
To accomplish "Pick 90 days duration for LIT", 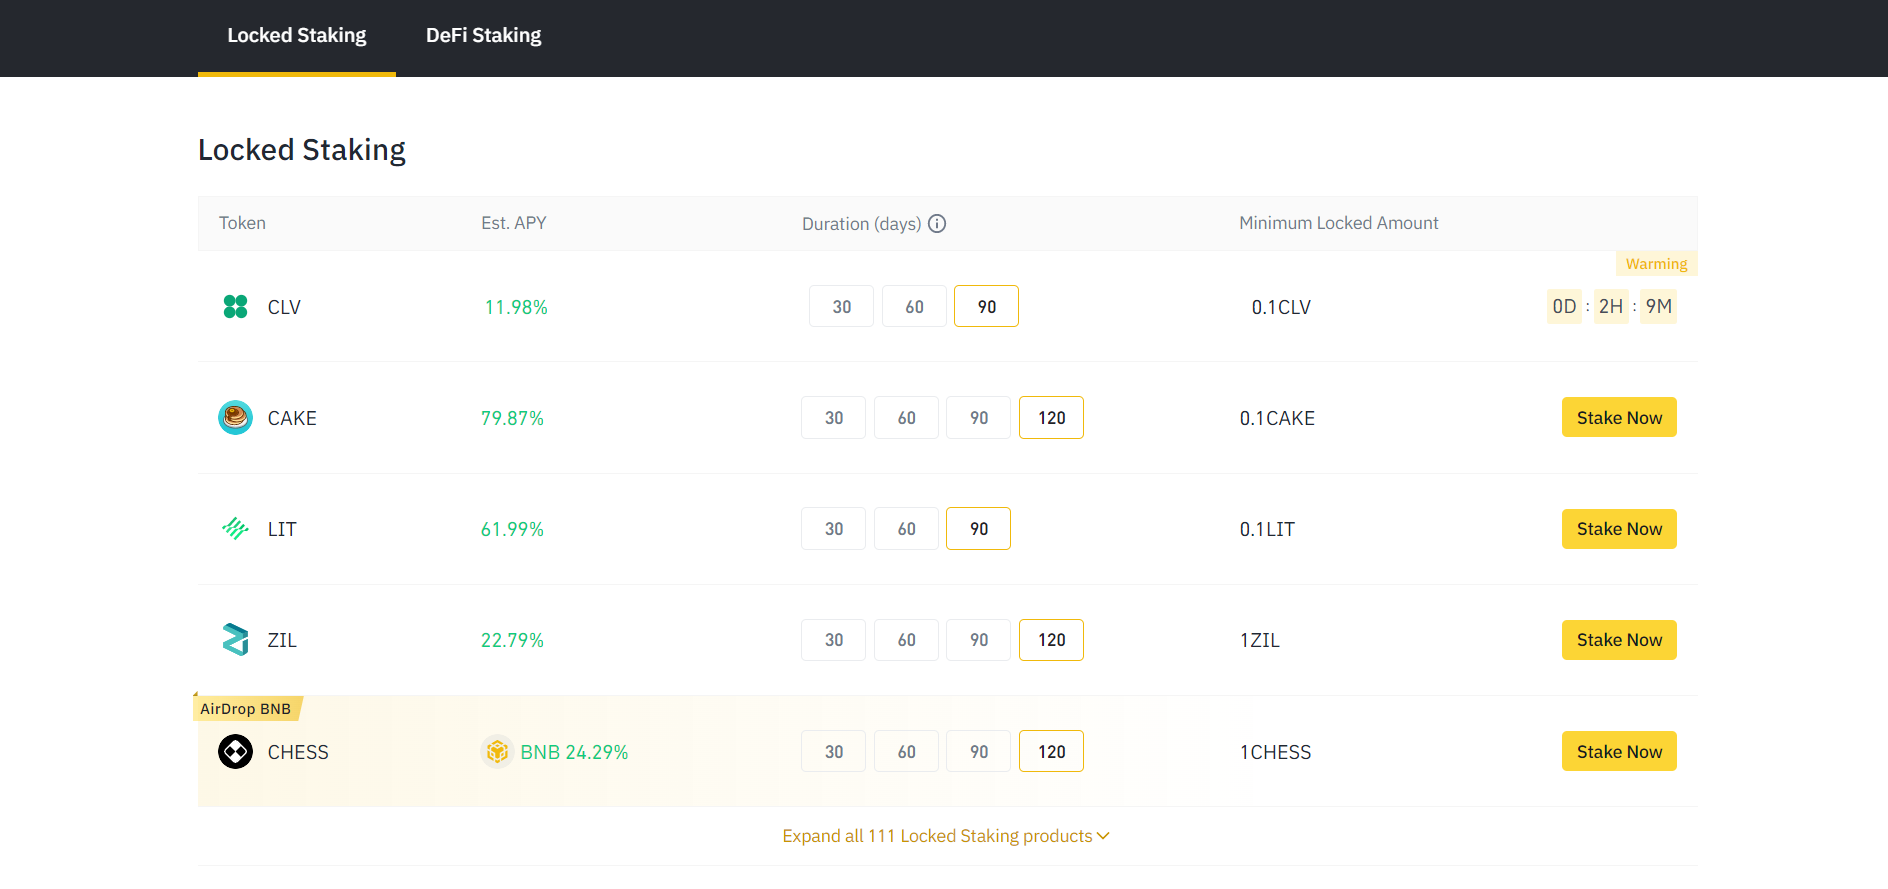I will coord(978,528).
